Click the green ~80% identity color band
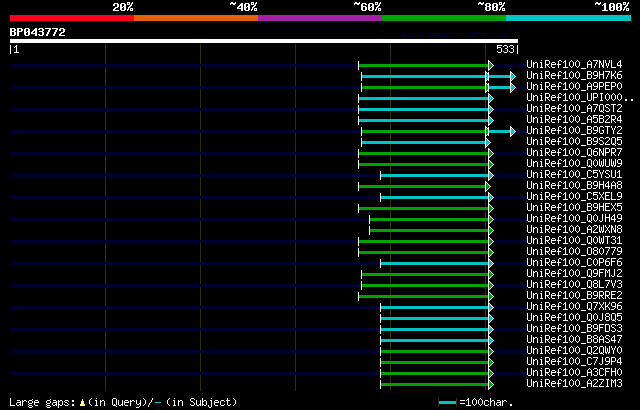 coord(444,18)
